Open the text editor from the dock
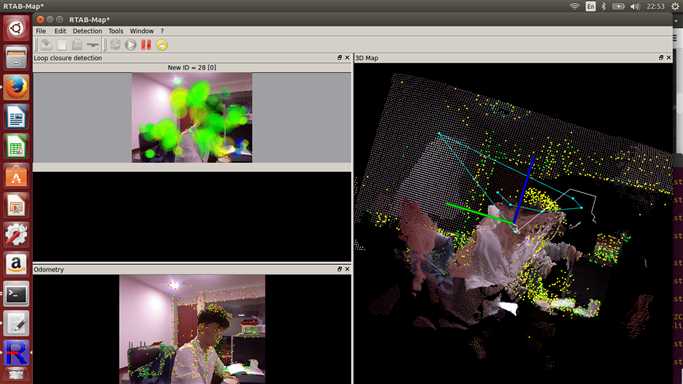The image size is (683, 384). [16, 324]
